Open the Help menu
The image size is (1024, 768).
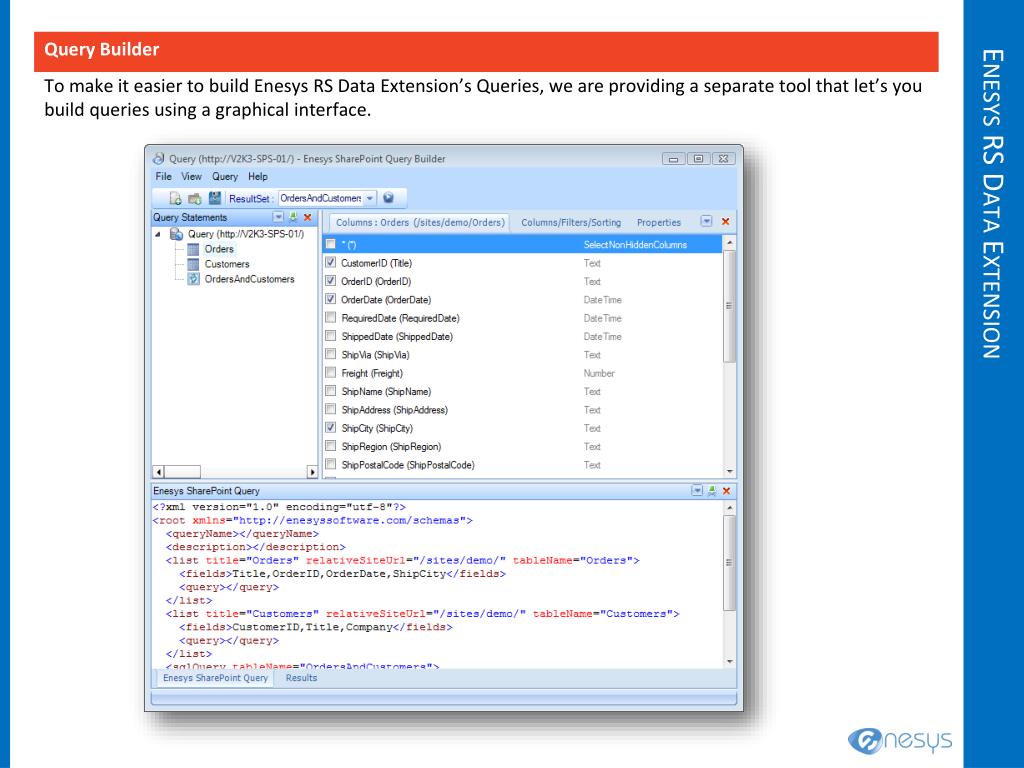257,176
